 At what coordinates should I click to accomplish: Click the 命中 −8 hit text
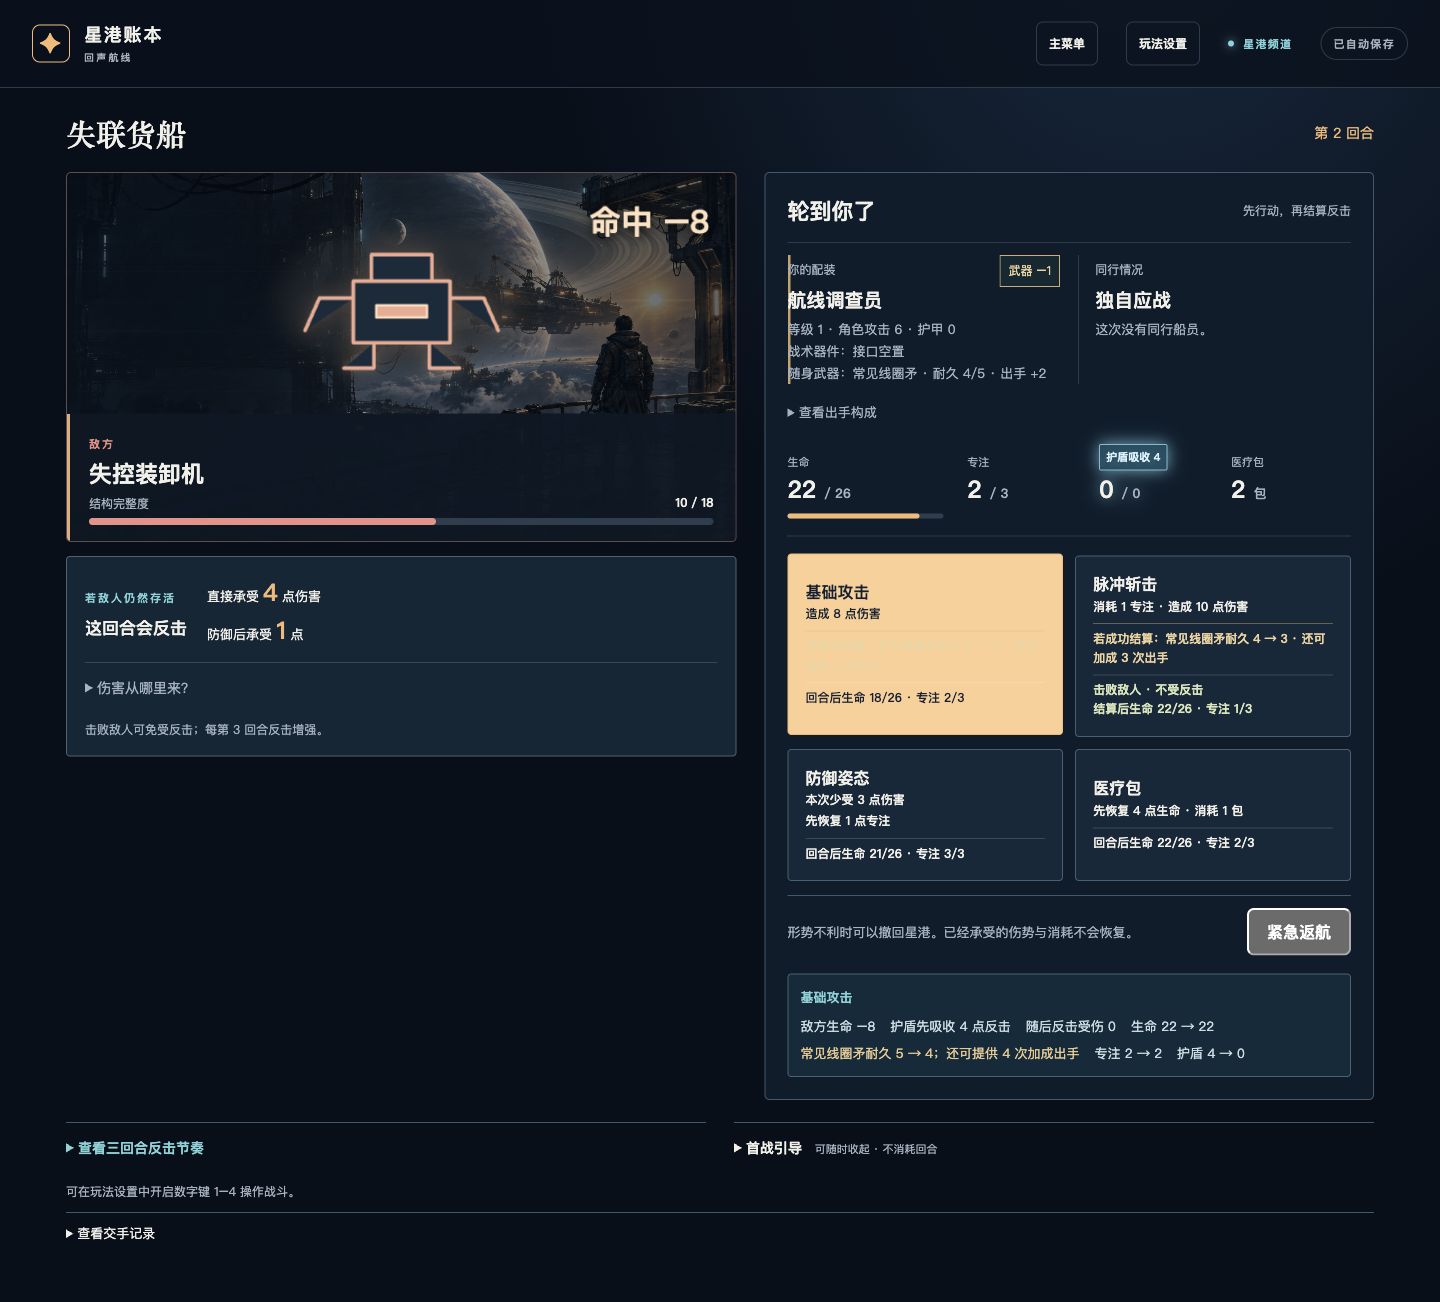(649, 222)
